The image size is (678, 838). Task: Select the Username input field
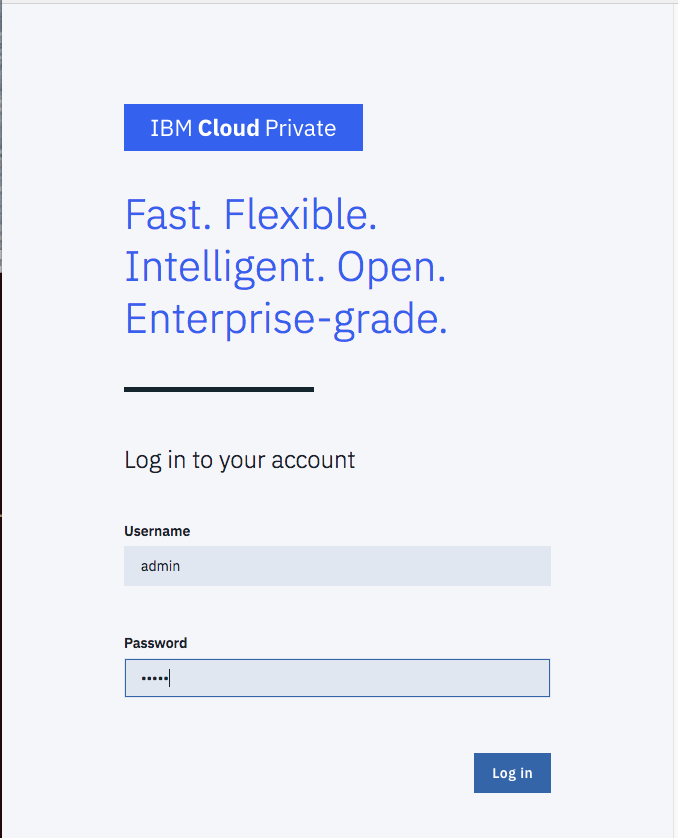point(337,566)
